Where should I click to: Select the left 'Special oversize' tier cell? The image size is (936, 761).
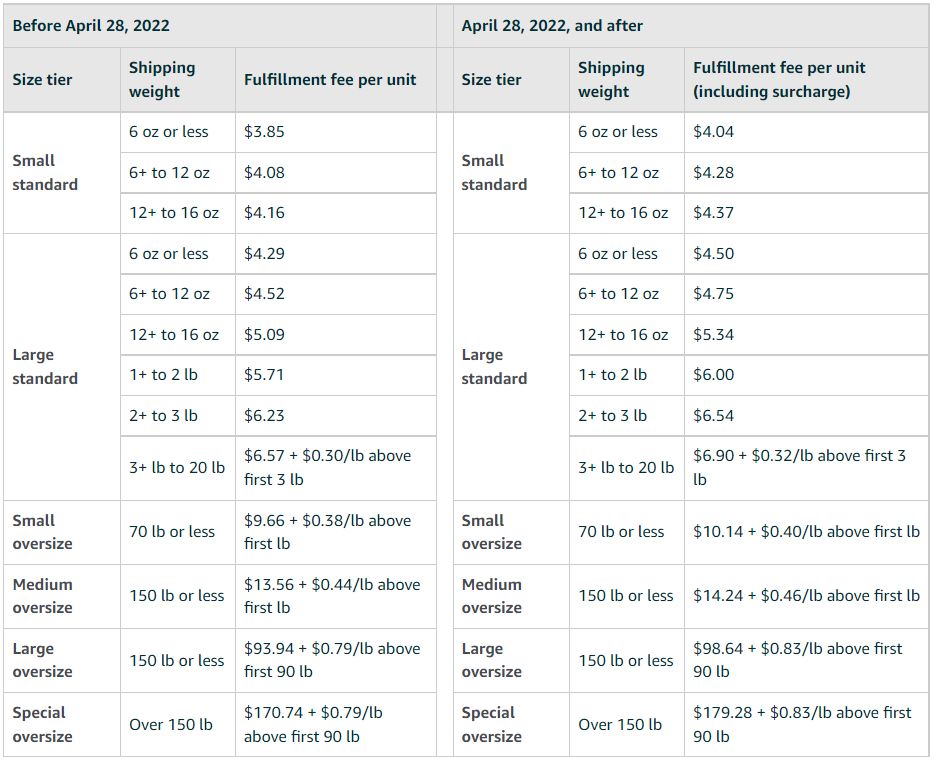click(x=42, y=725)
